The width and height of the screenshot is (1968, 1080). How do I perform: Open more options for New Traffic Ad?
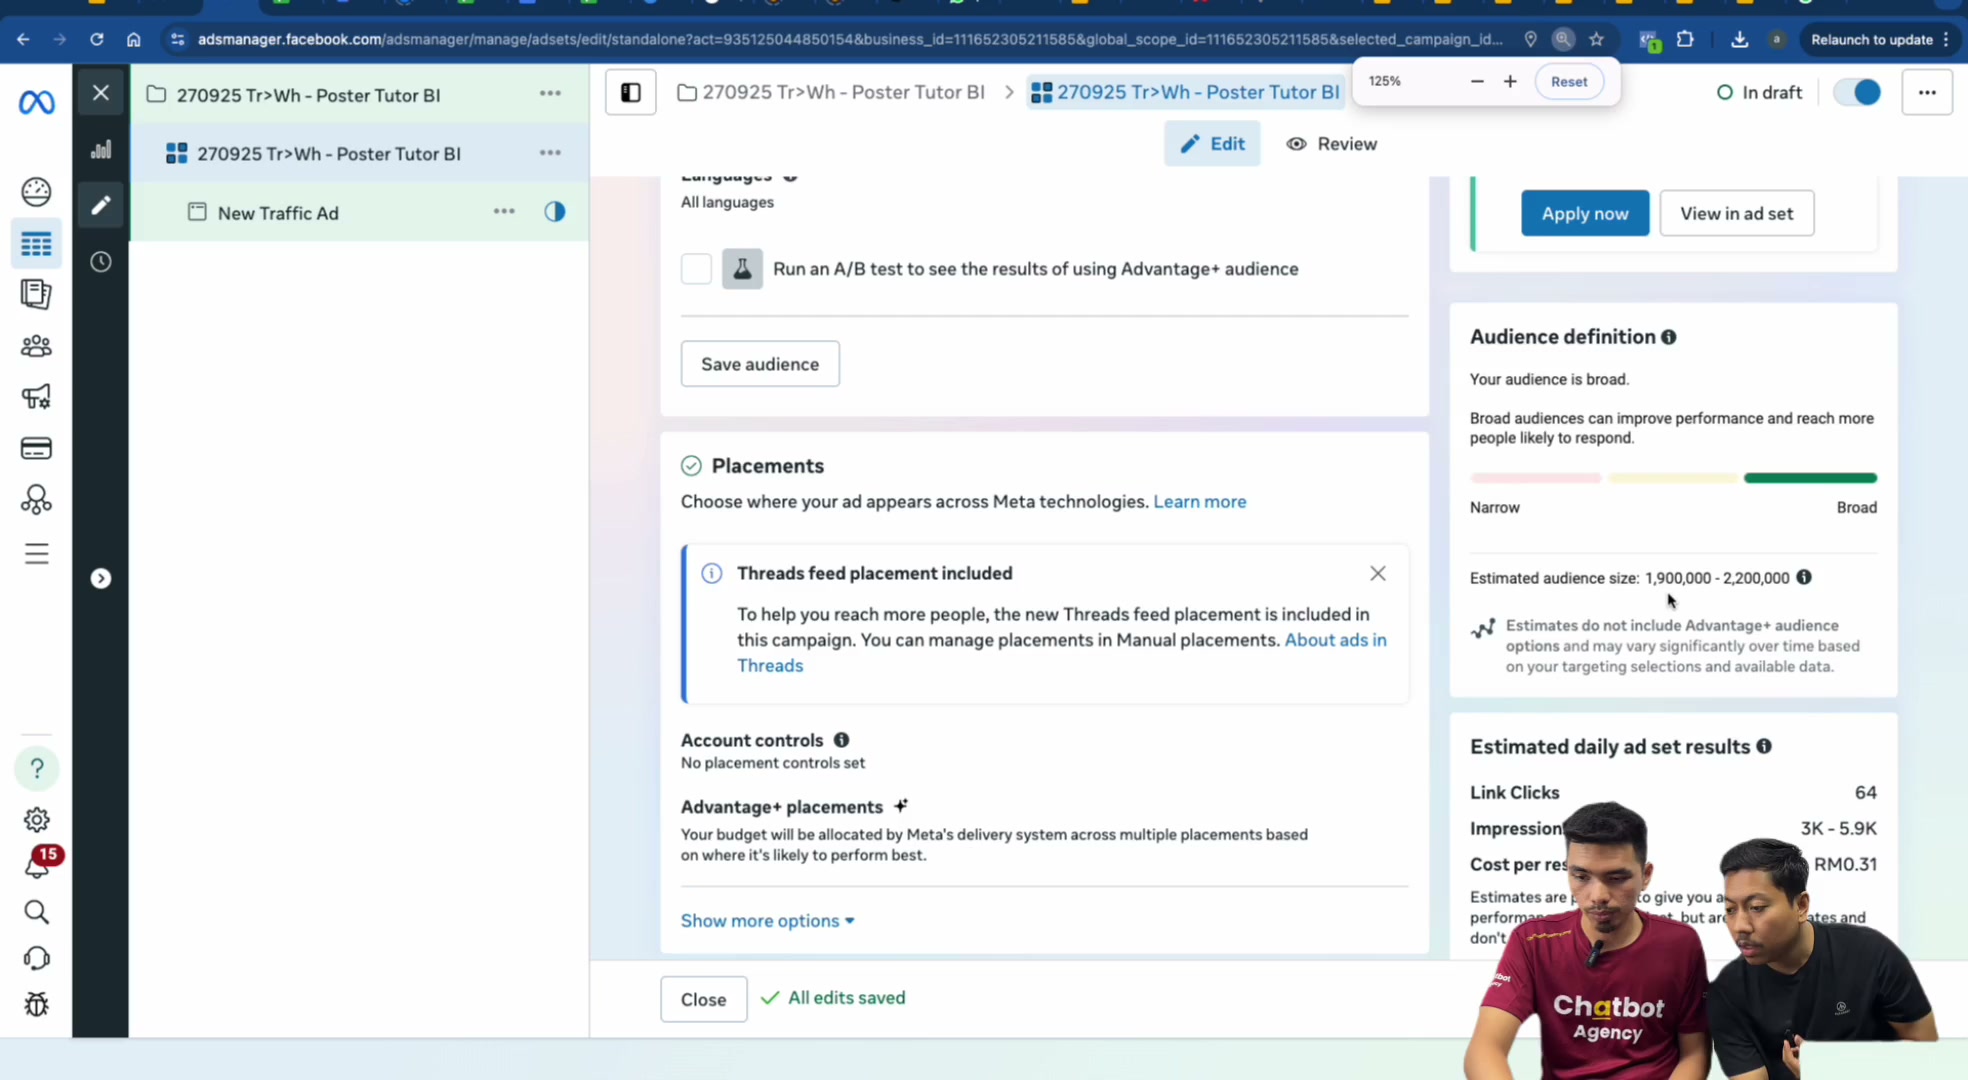504,212
